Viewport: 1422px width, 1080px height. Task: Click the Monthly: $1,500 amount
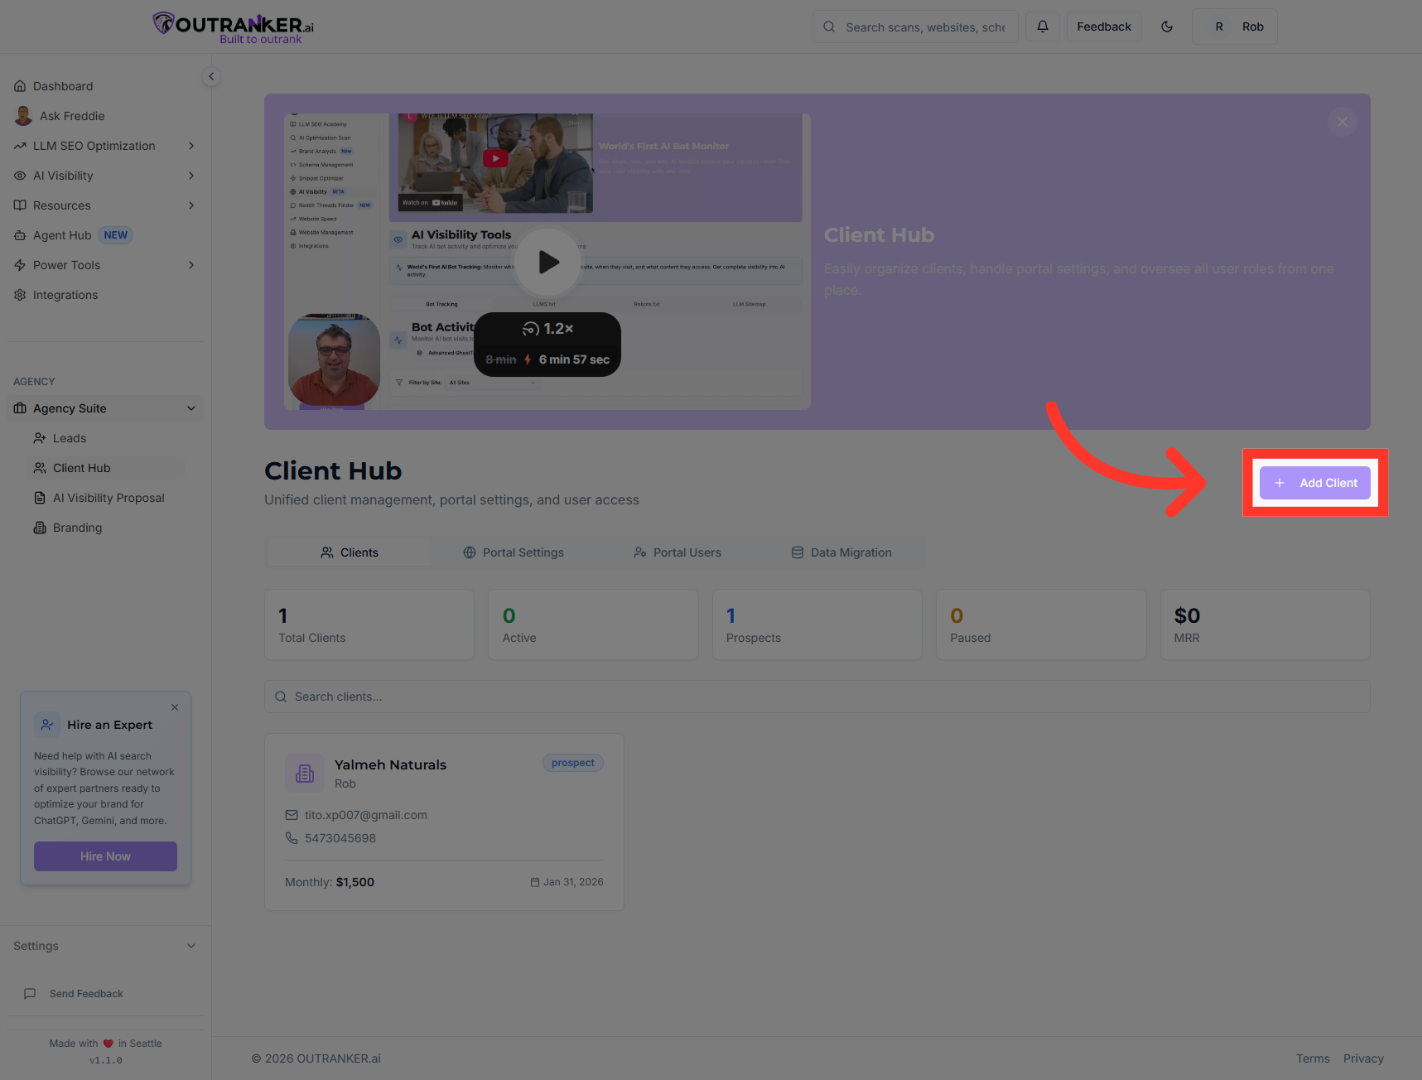click(x=330, y=882)
